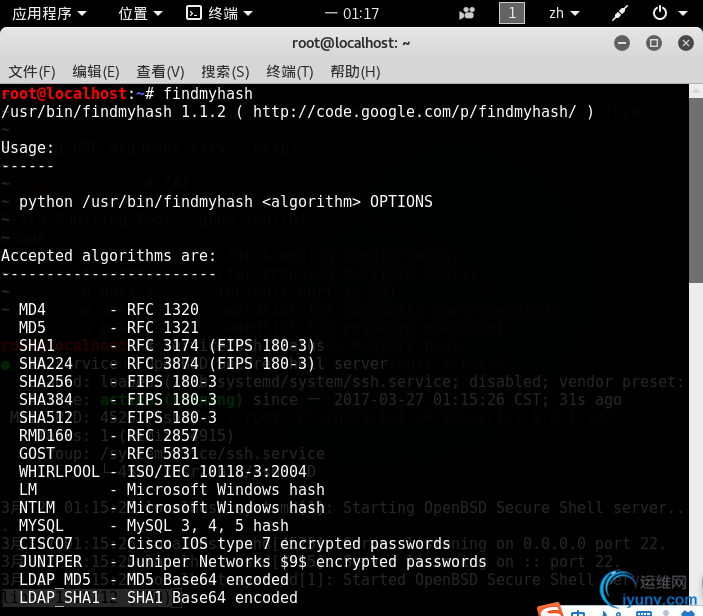Click the terminal vertical scrollbar thumb
Screen dimensions: 703x616
point(696,191)
